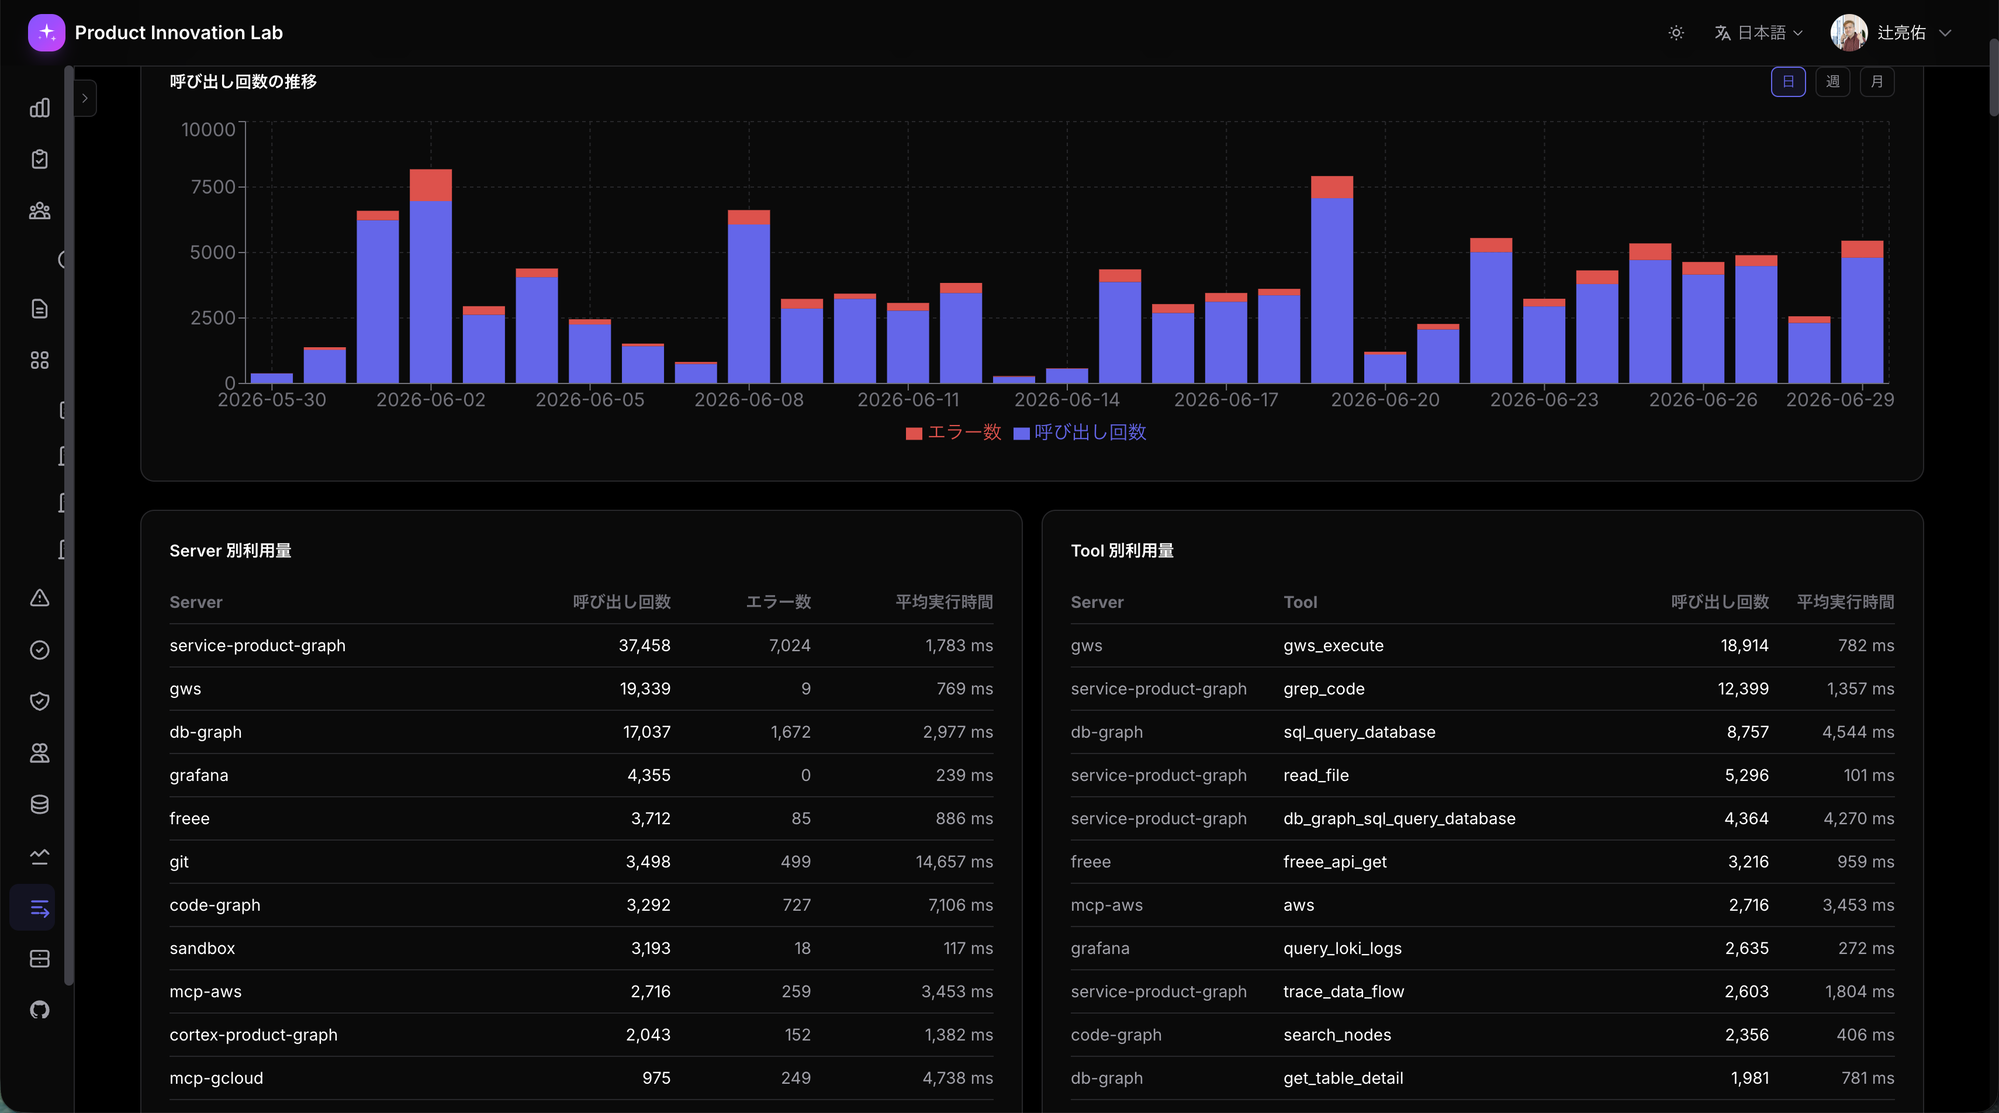Select the db-graph server name in Server table
Screen dimensions: 1999x1113
click(x=206, y=732)
